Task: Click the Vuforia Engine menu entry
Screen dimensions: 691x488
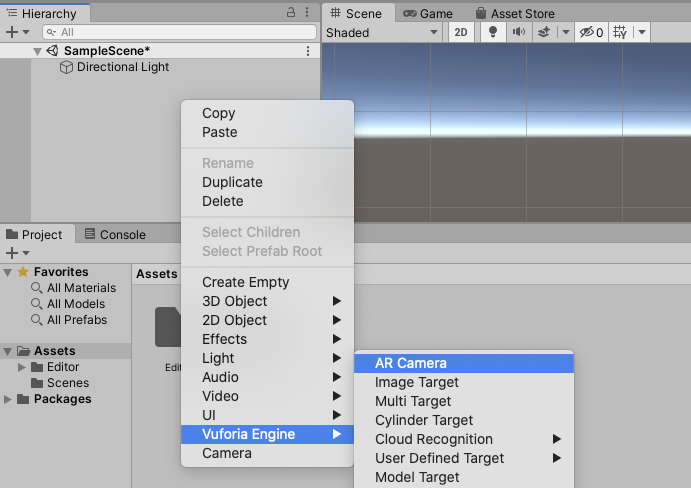Action: pos(267,434)
